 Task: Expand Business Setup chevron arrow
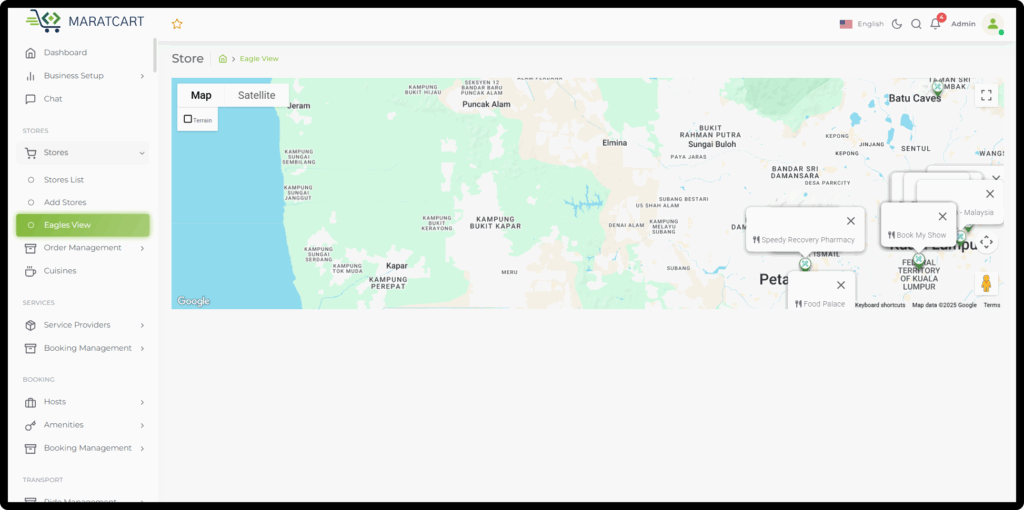coord(142,76)
